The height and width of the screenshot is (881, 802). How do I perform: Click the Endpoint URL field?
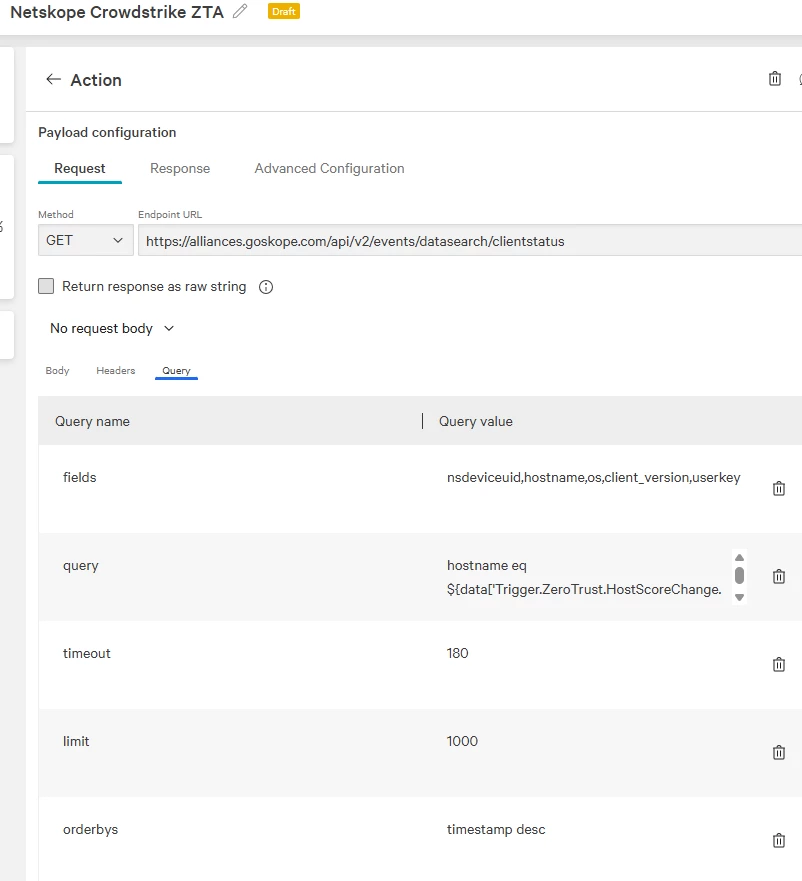click(x=470, y=241)
